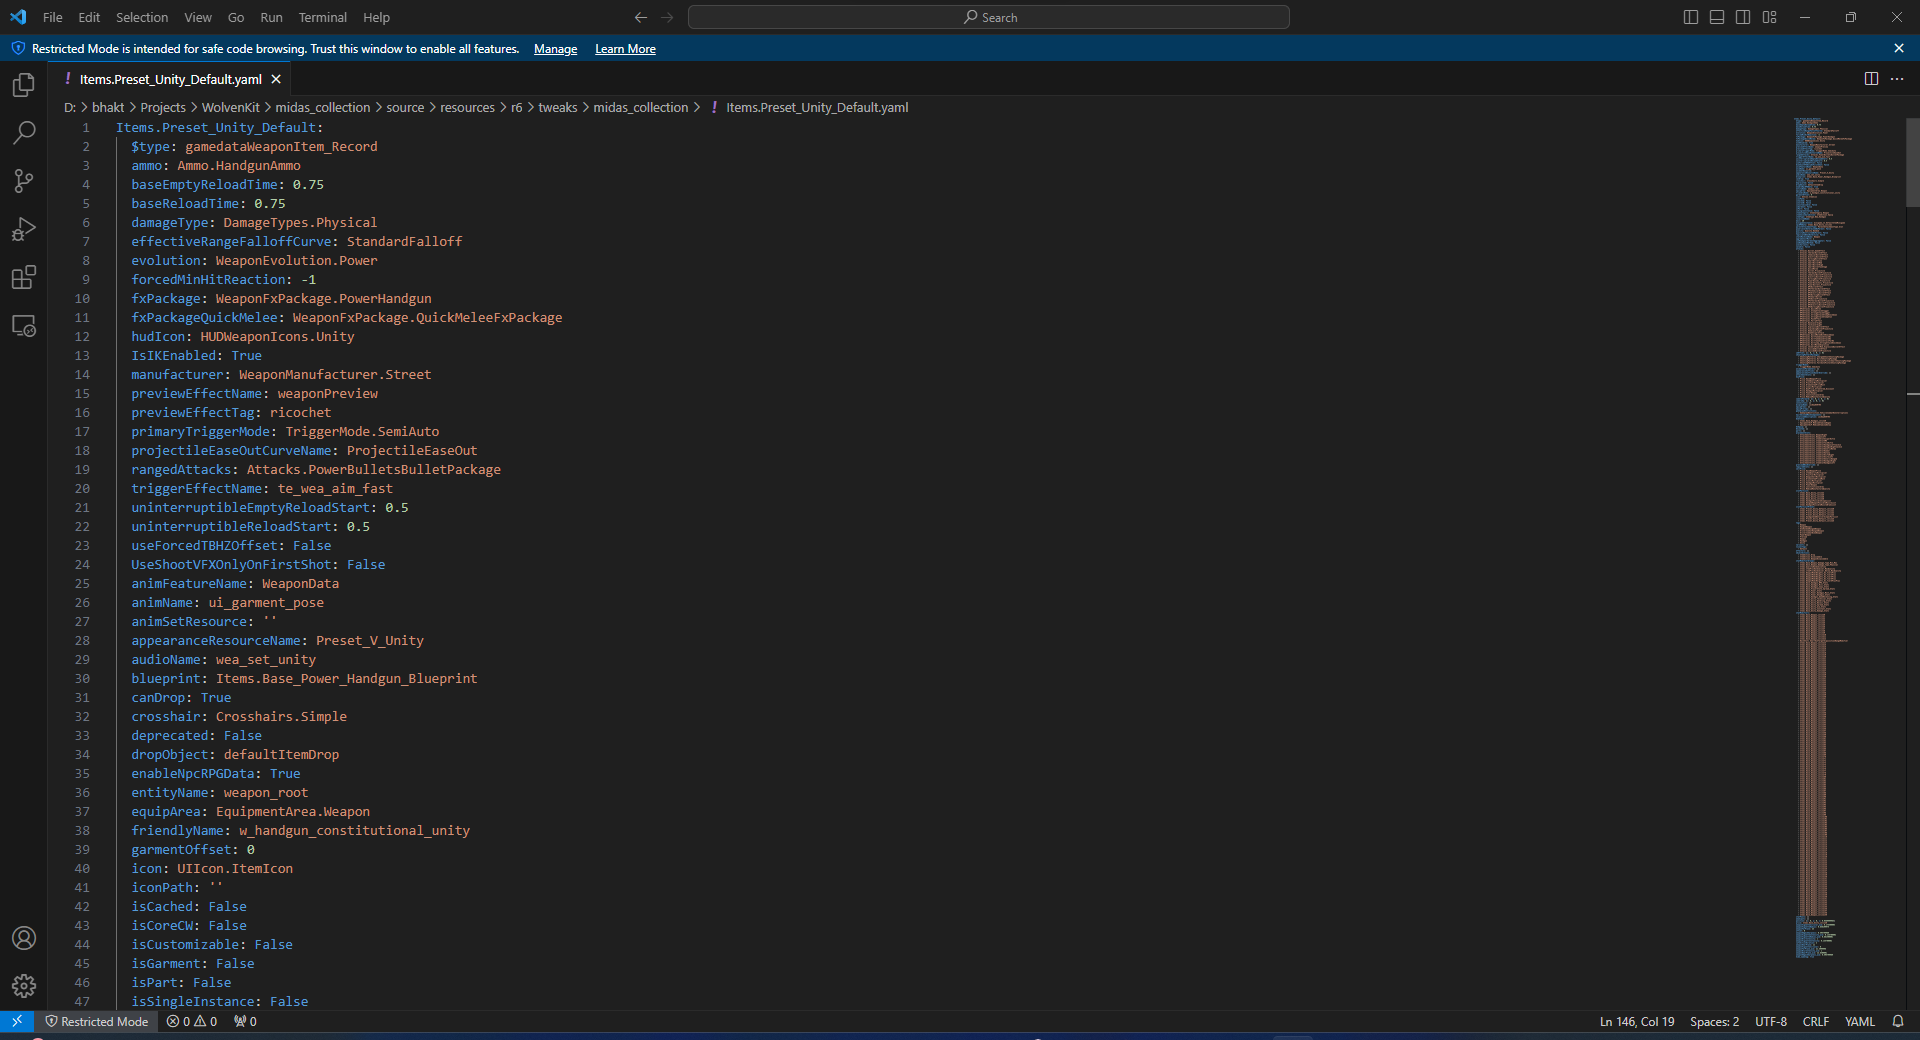1920x1040 pixels.
Task: Select the Items.Preset_Unity_Default.yaml tab
Action: coord(170,79)
